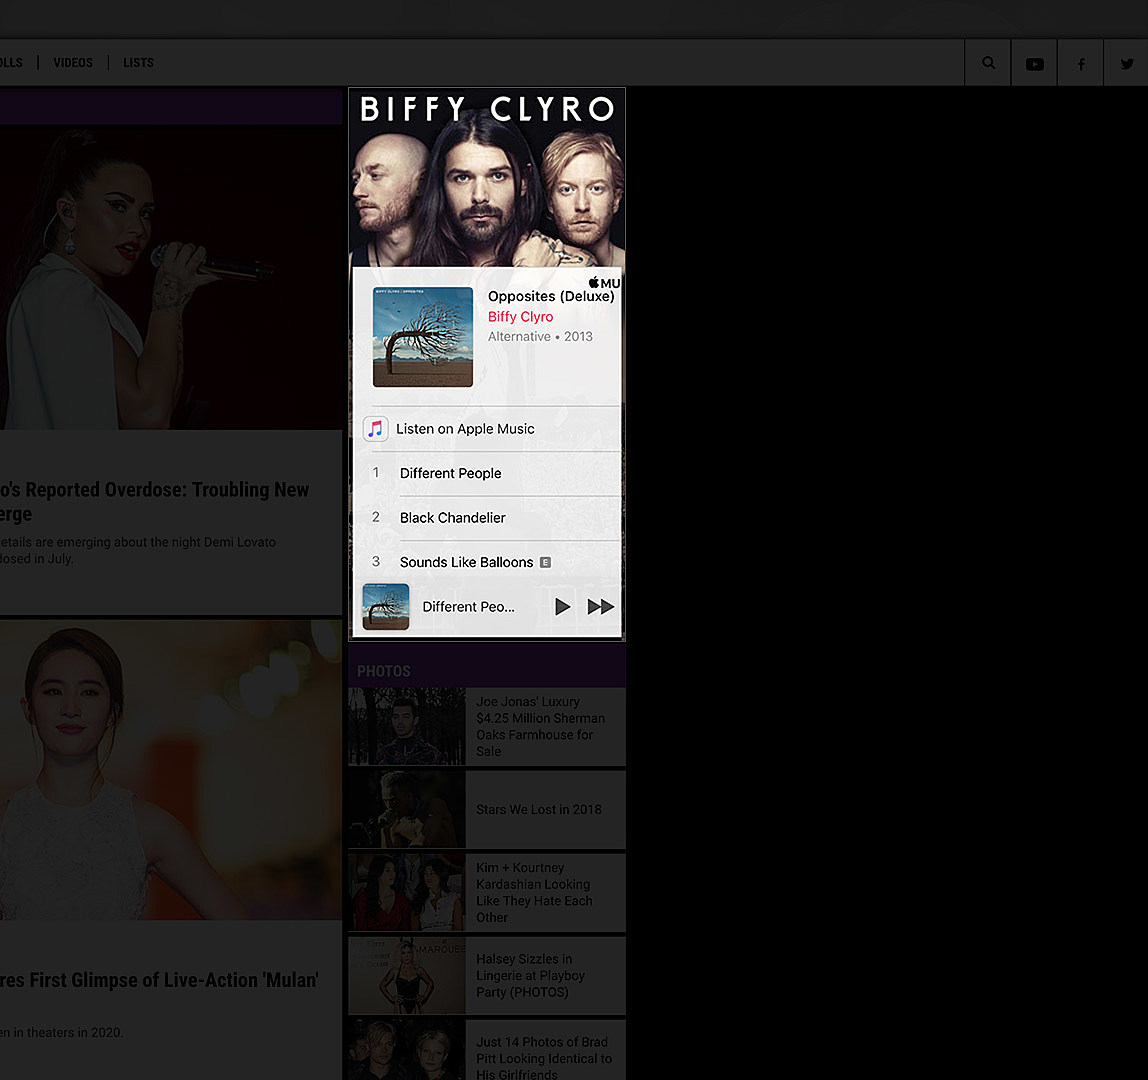Click the Biffy Clyro band photo banner

tap(487, 177)
